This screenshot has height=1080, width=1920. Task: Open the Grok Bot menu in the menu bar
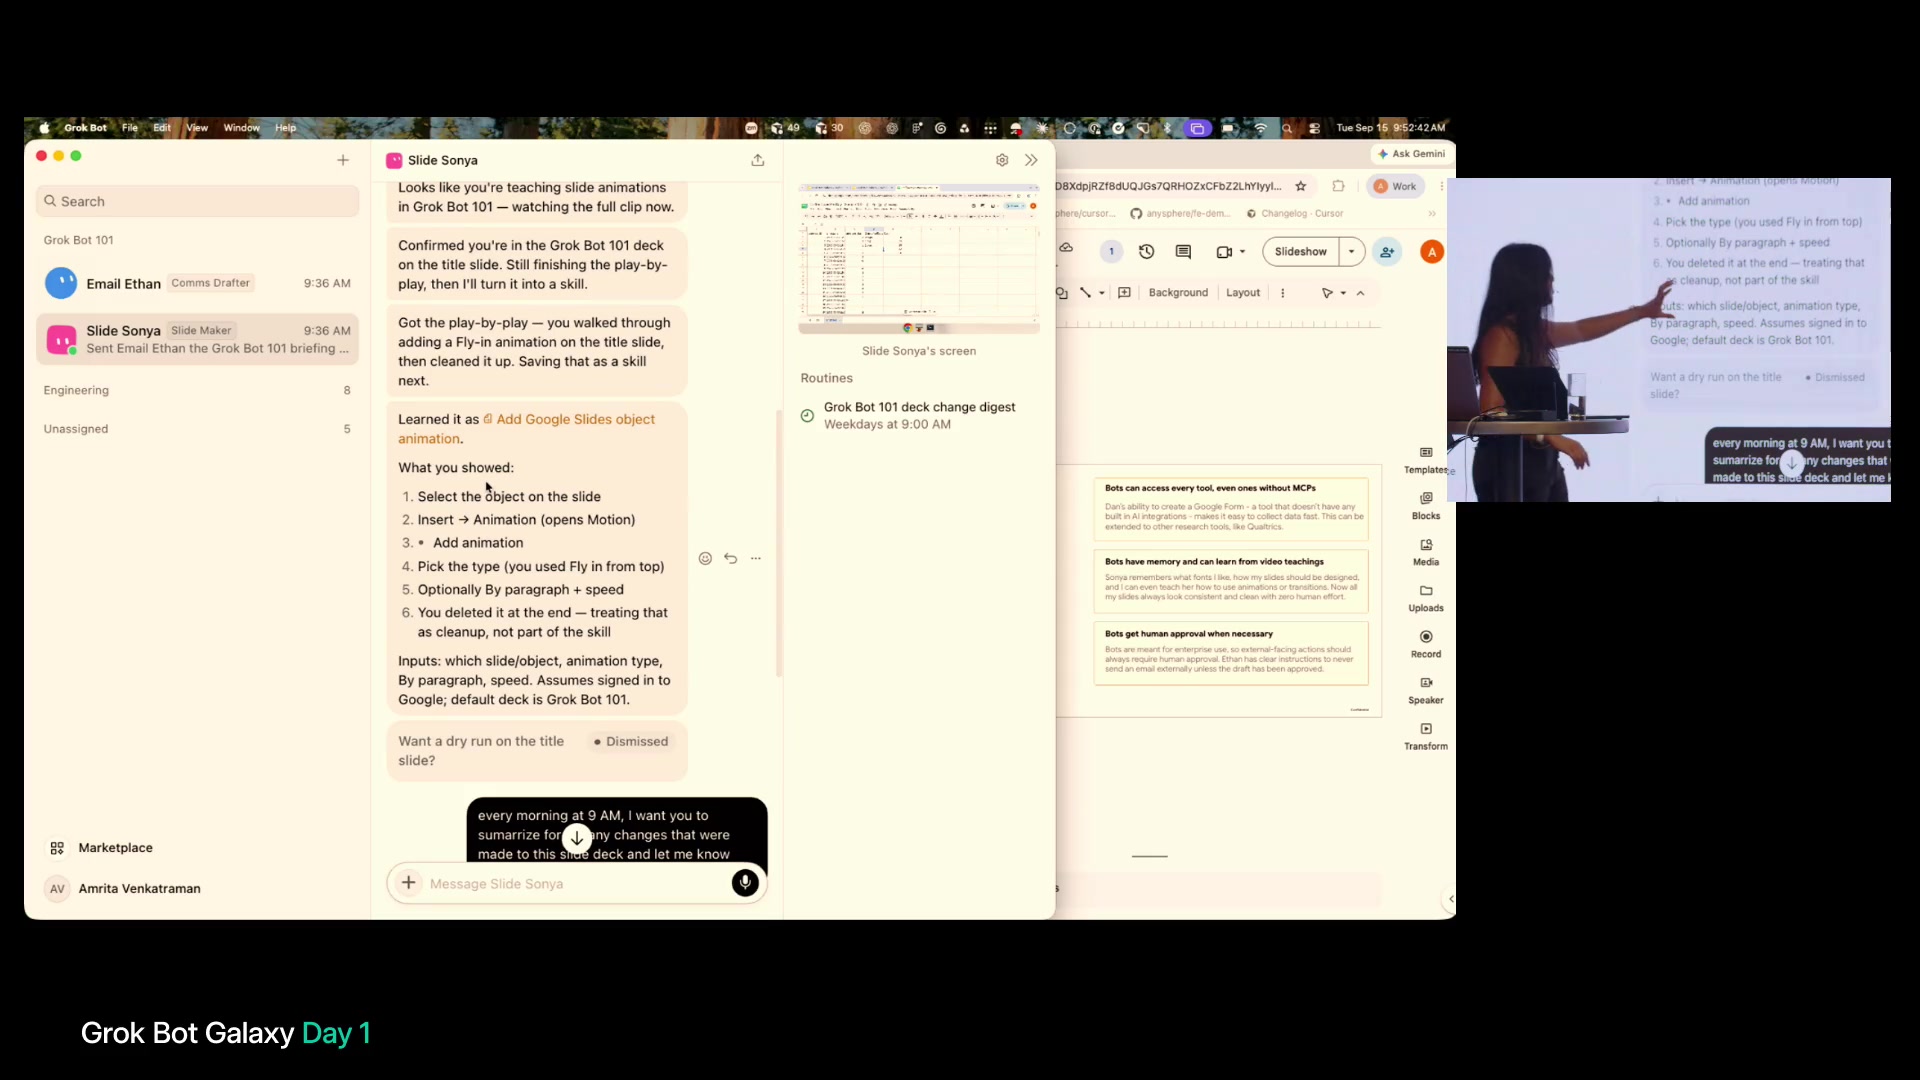click(x=86, y=128)
